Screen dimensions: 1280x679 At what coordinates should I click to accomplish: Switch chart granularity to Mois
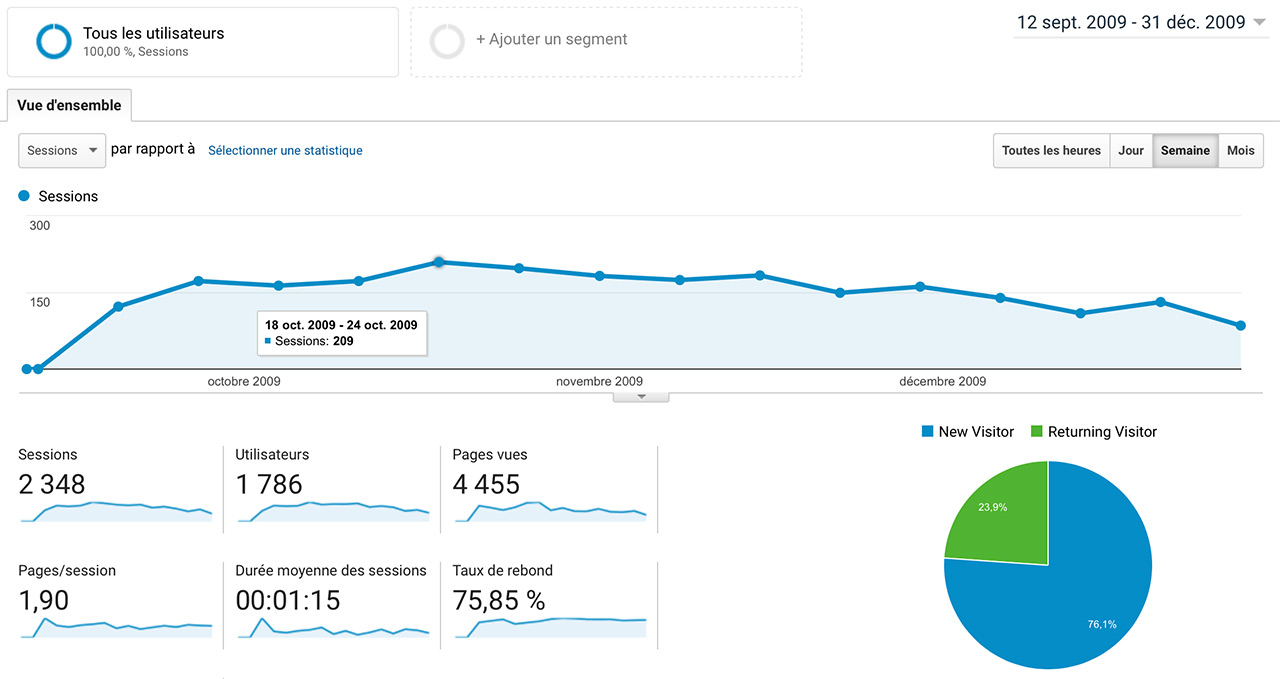click(x=1240, y=151)
